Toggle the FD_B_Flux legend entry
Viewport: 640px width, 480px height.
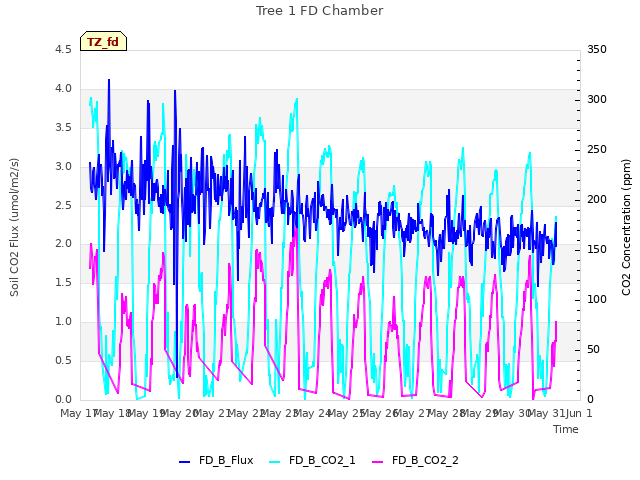tap(216, 460)
